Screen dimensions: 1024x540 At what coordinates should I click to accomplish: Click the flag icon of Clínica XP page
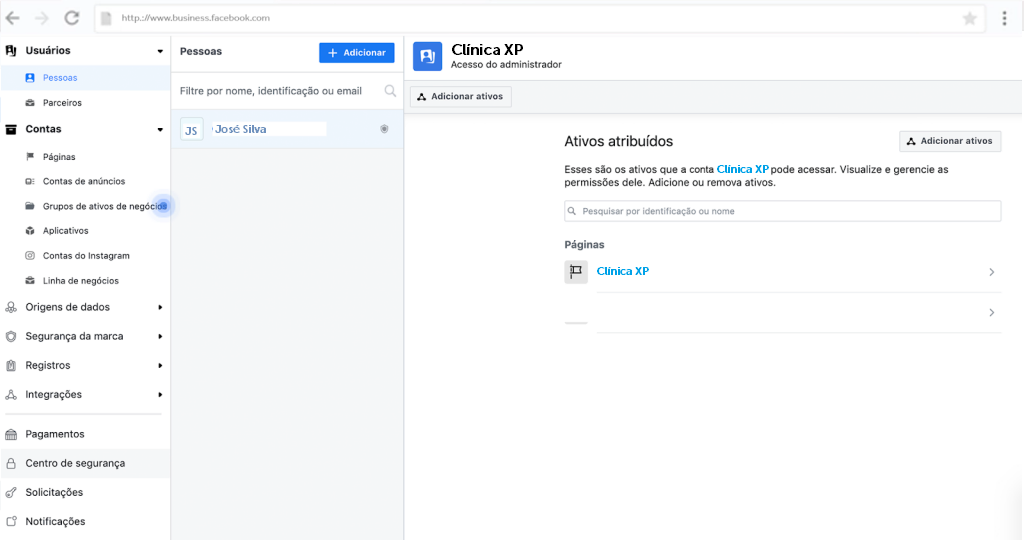pyautogui.click(x=576, y=272)
